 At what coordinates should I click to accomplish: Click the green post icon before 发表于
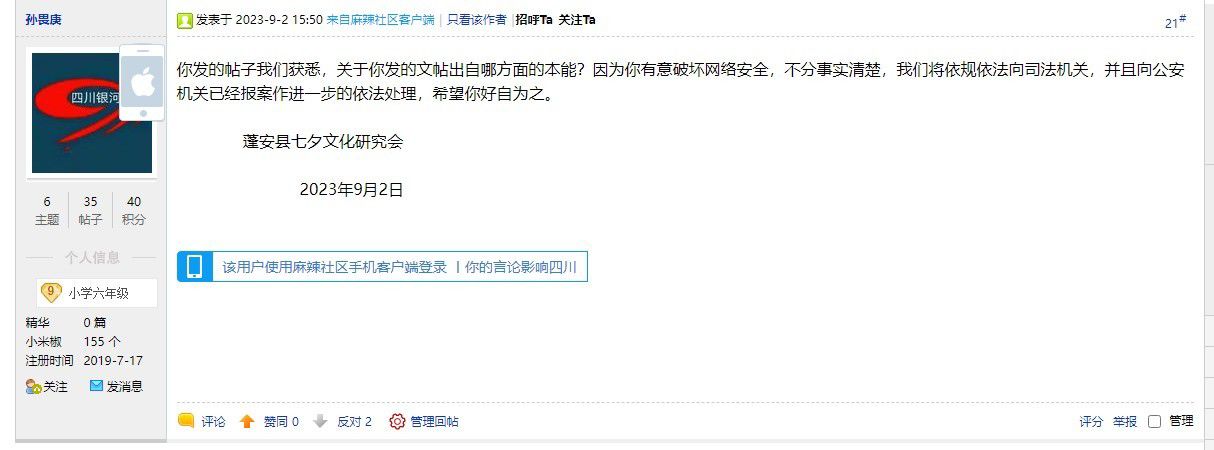tap(185, 20)
